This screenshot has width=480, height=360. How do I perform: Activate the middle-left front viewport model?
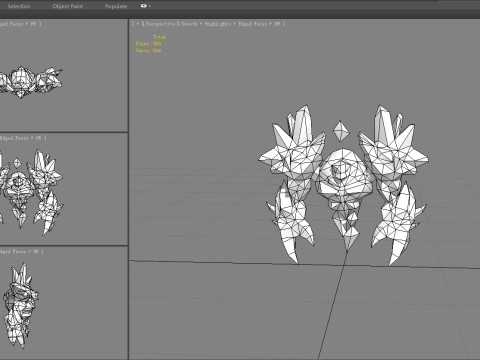tap(32, 192)
